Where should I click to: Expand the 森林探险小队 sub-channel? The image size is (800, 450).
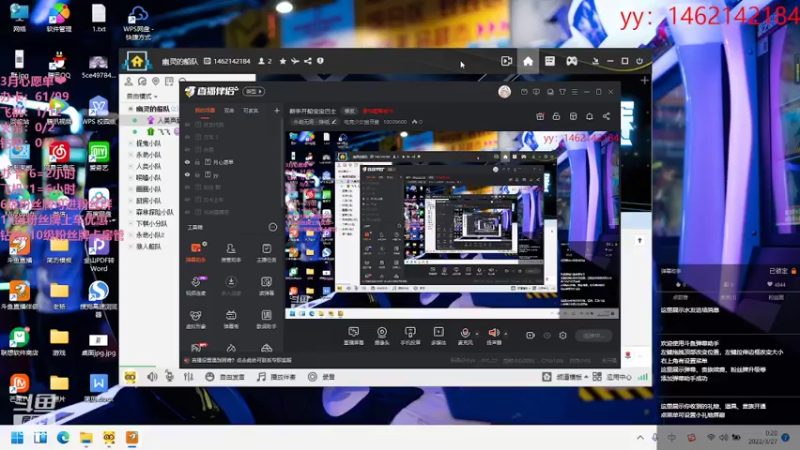pos(131,212)
